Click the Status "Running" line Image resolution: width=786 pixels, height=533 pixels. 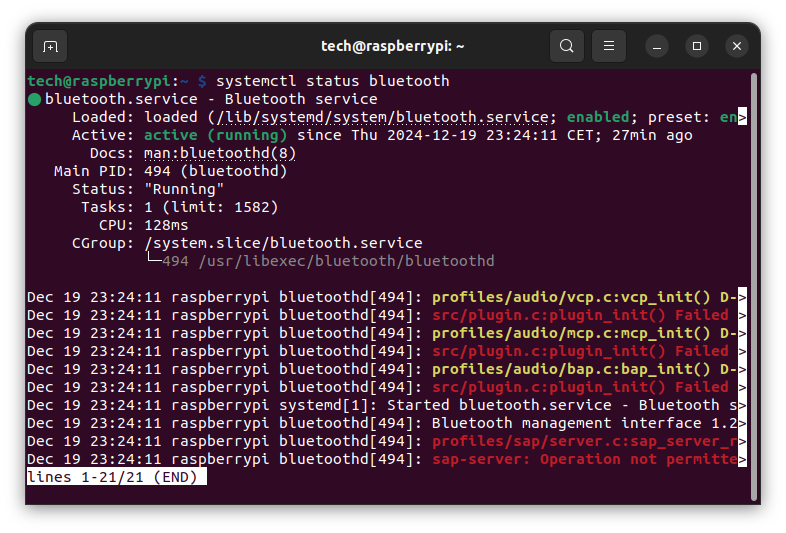[x=148, y=190]
